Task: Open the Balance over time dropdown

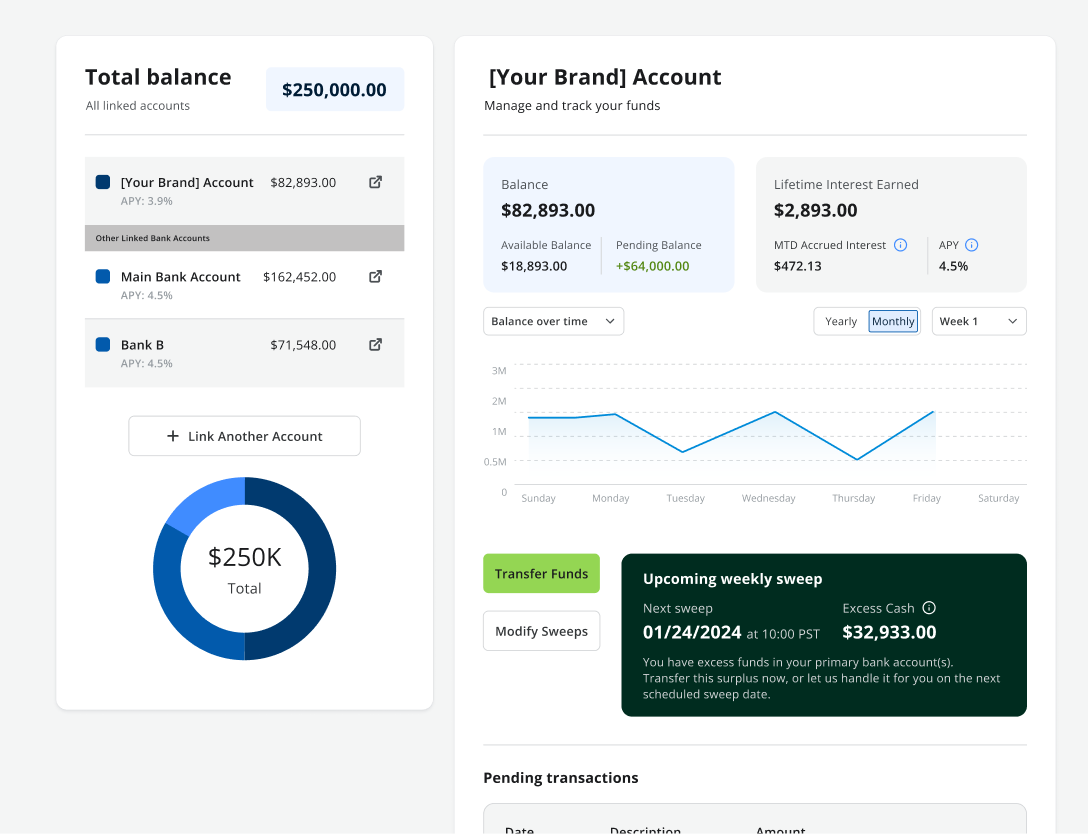Action: point(553,321)
